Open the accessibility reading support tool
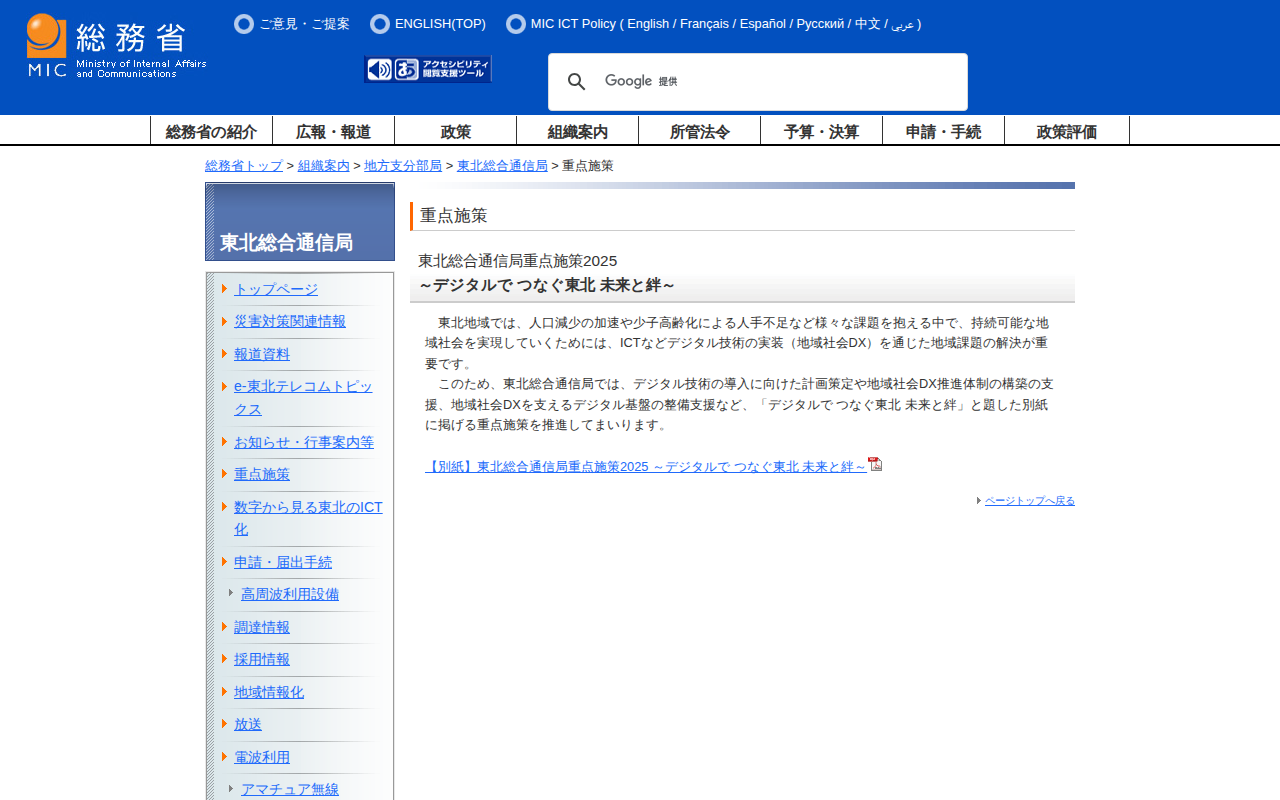Viewport: 1280px width, 800px height. [x=428, y=69]
